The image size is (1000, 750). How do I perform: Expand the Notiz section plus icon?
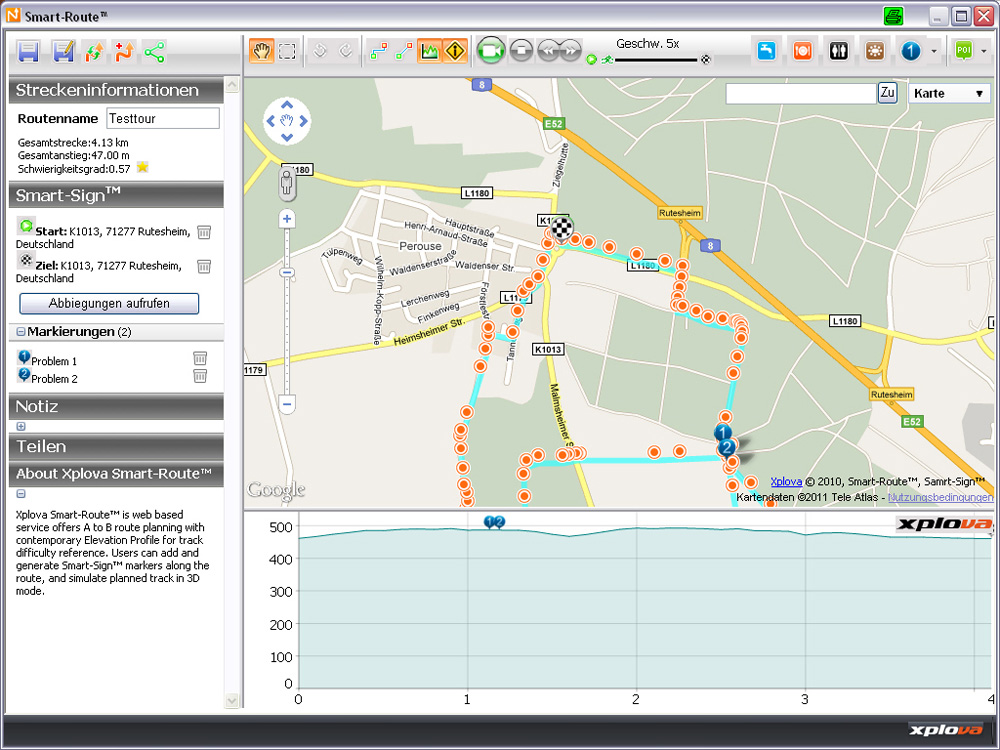20,426
